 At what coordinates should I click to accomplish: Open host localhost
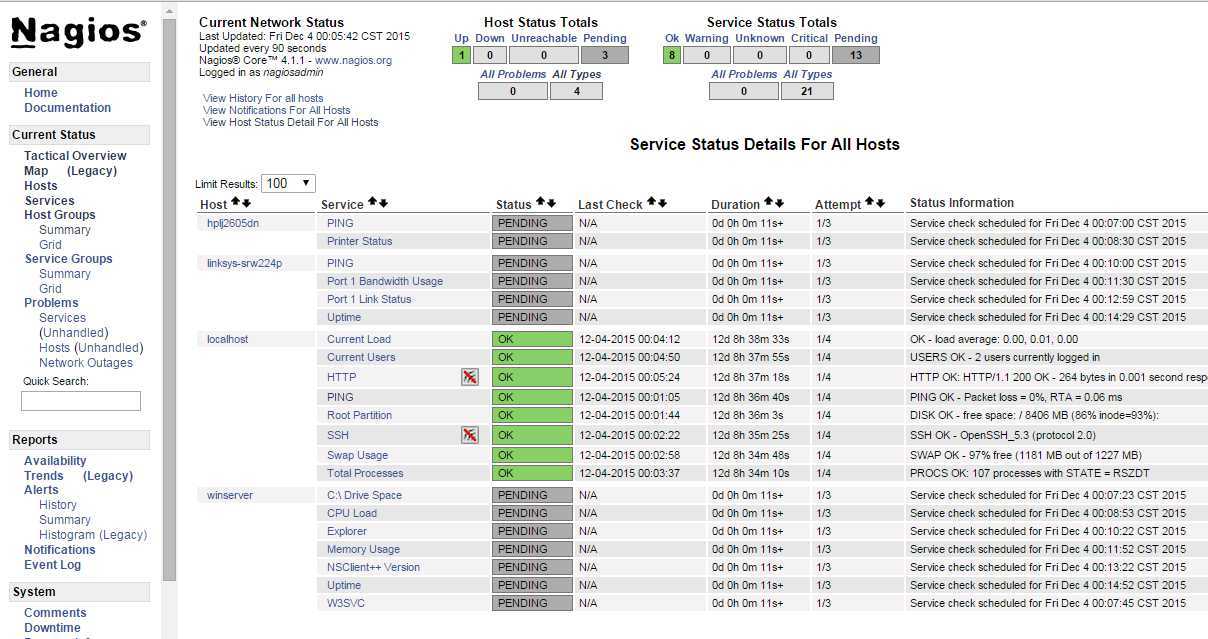point(227,339)
